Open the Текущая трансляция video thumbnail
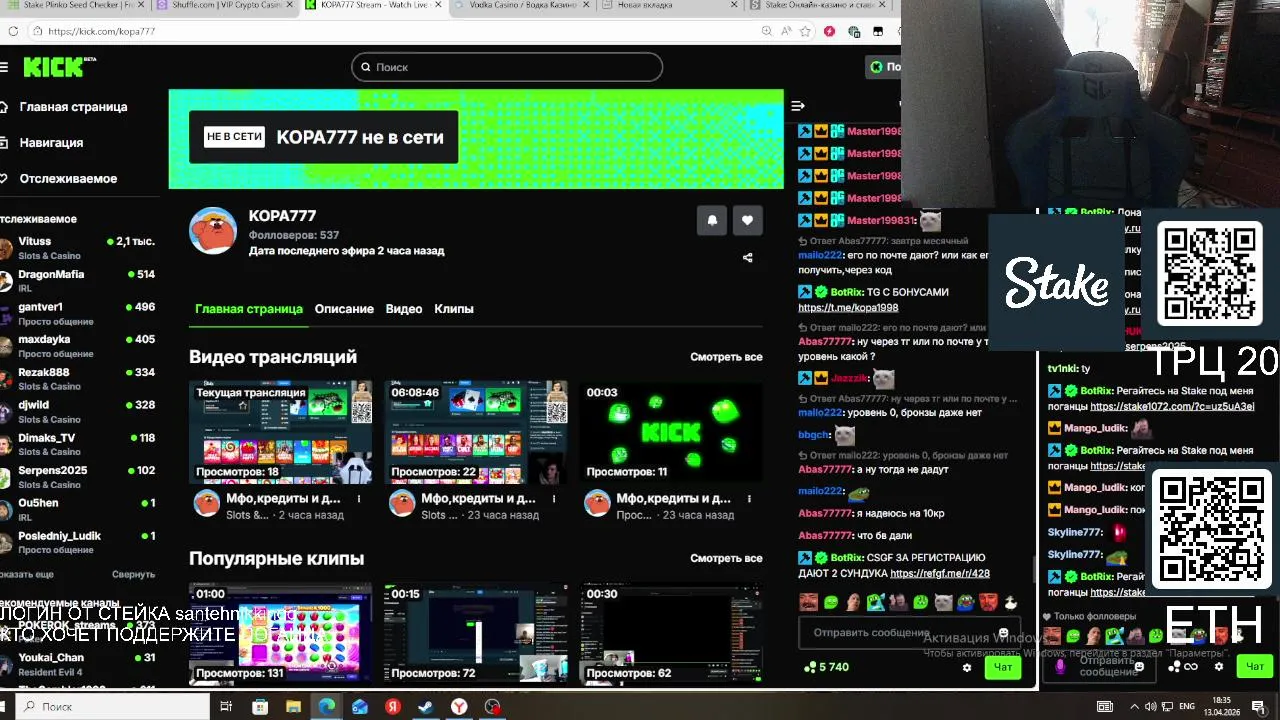Image resolution: width=1280 pixels, height=720 pixels. [x=281, y=432]
